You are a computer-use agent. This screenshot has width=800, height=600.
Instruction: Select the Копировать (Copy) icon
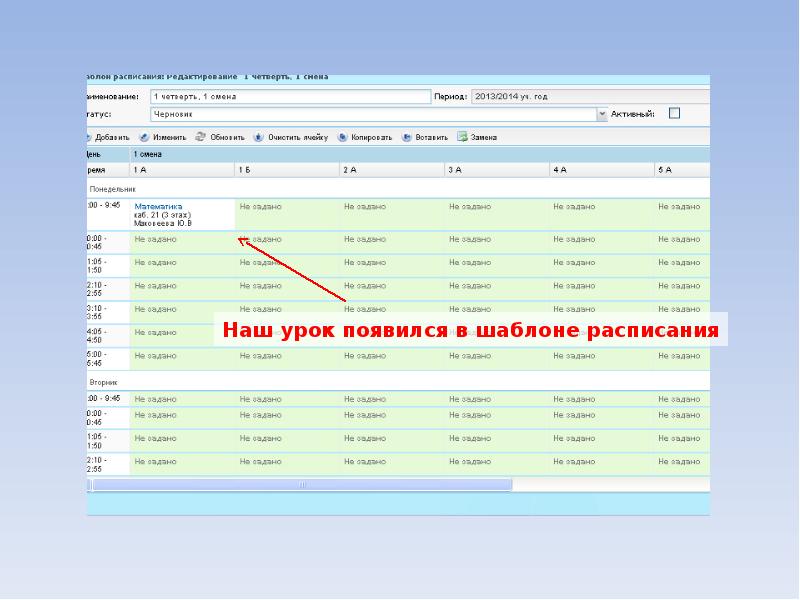[343, 137]
